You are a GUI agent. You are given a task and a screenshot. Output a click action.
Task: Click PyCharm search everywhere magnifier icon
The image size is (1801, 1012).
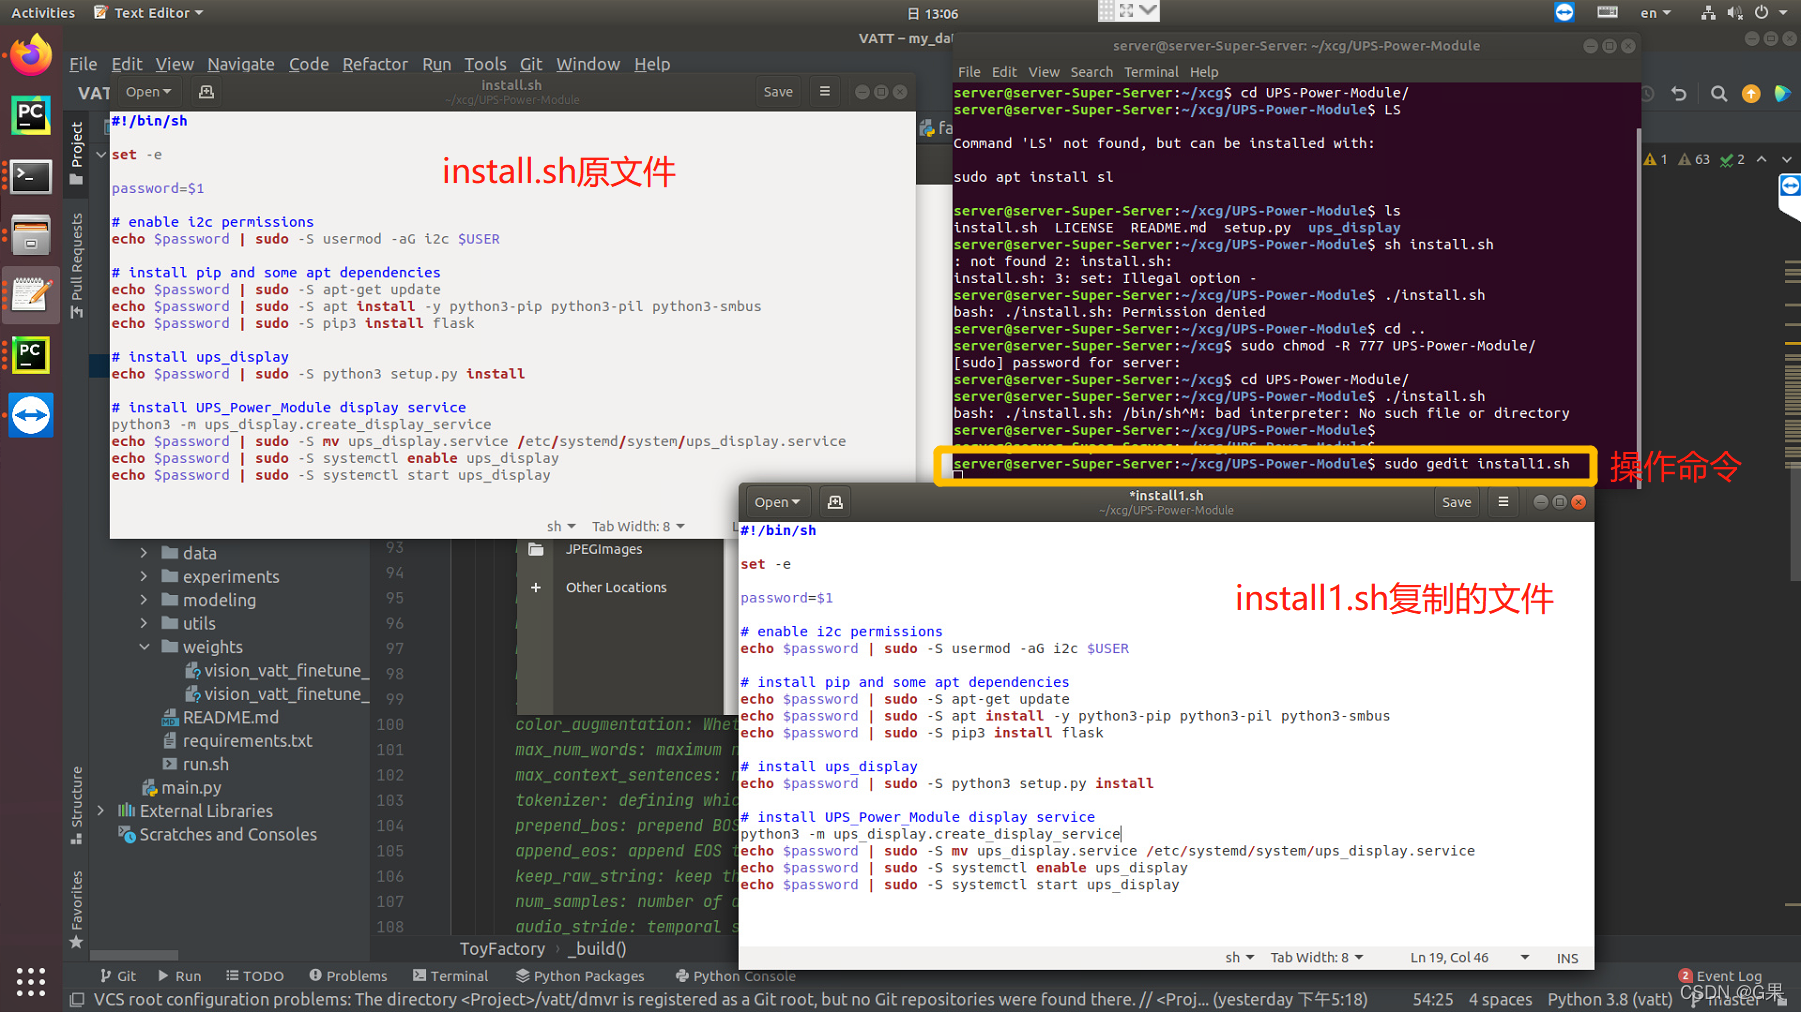[x=1719, y=94]
